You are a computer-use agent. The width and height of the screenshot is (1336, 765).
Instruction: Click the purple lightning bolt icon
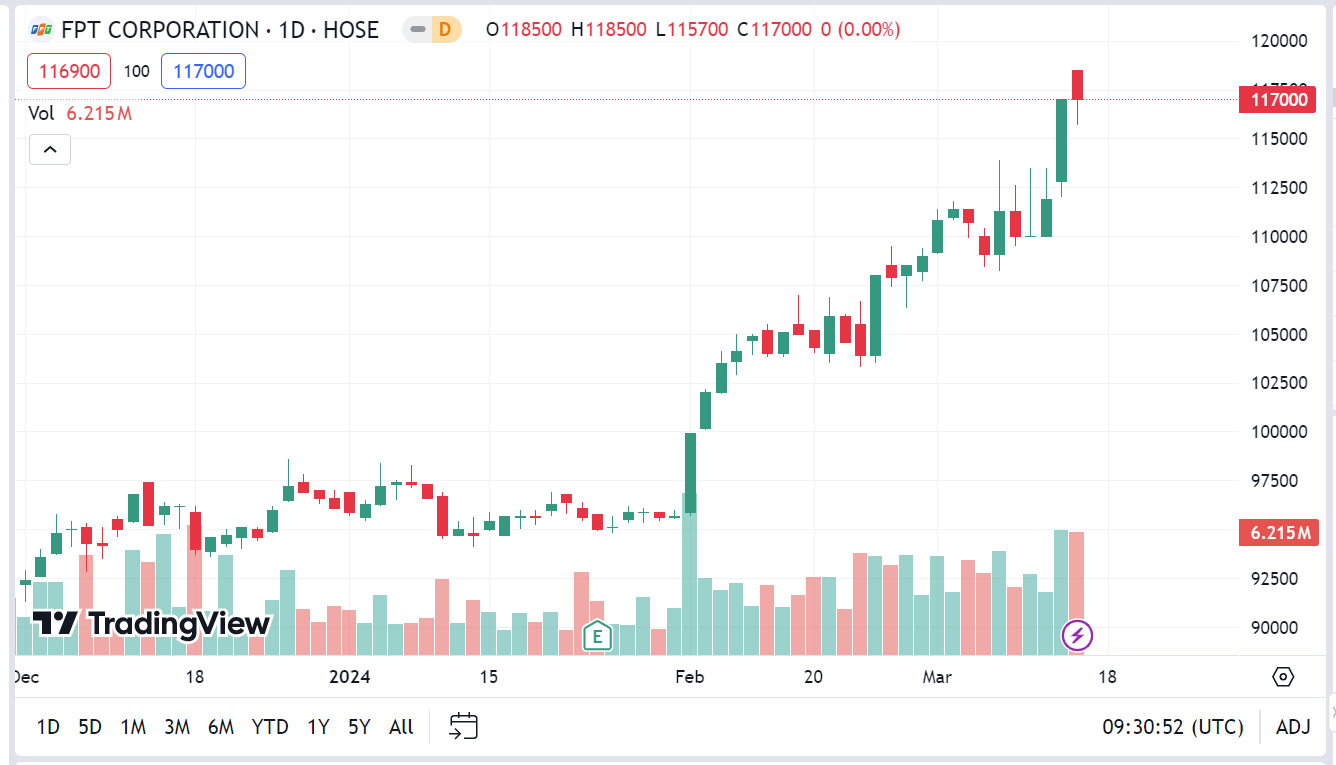click(x=1076, y=635)
